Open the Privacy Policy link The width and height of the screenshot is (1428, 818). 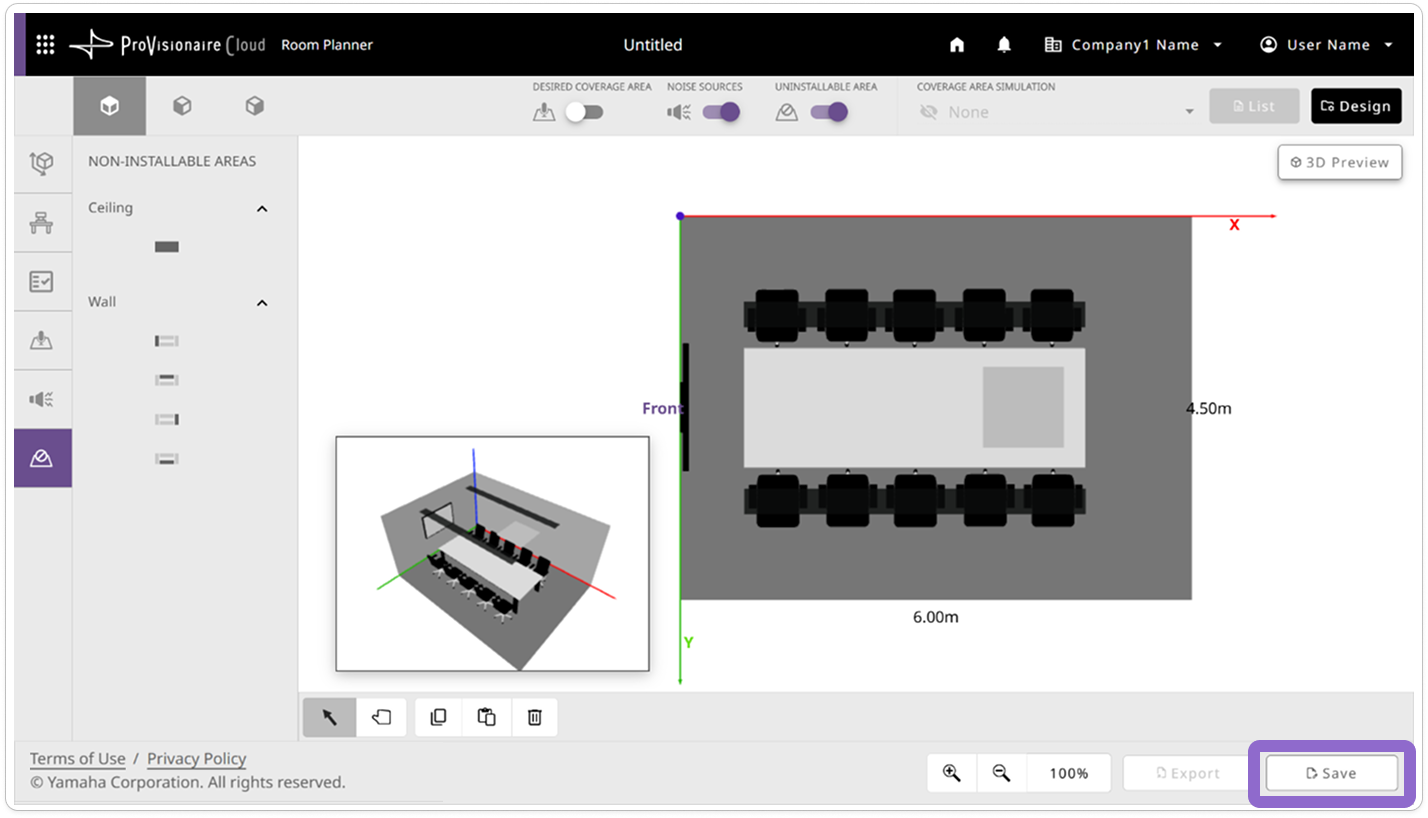click(196, 759)
